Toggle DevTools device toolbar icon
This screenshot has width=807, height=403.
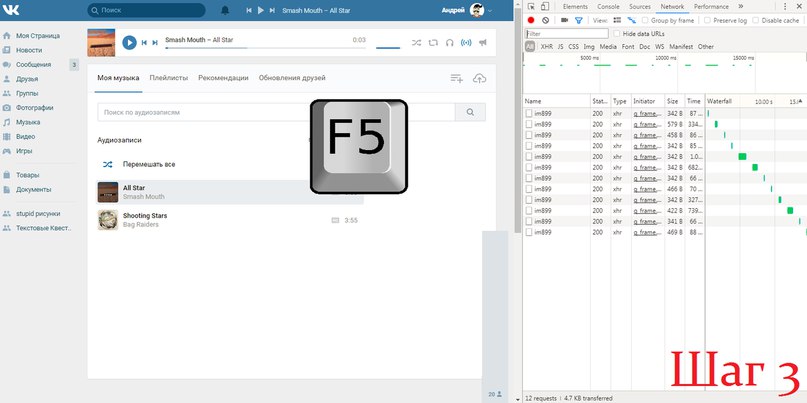click(545, 7)
